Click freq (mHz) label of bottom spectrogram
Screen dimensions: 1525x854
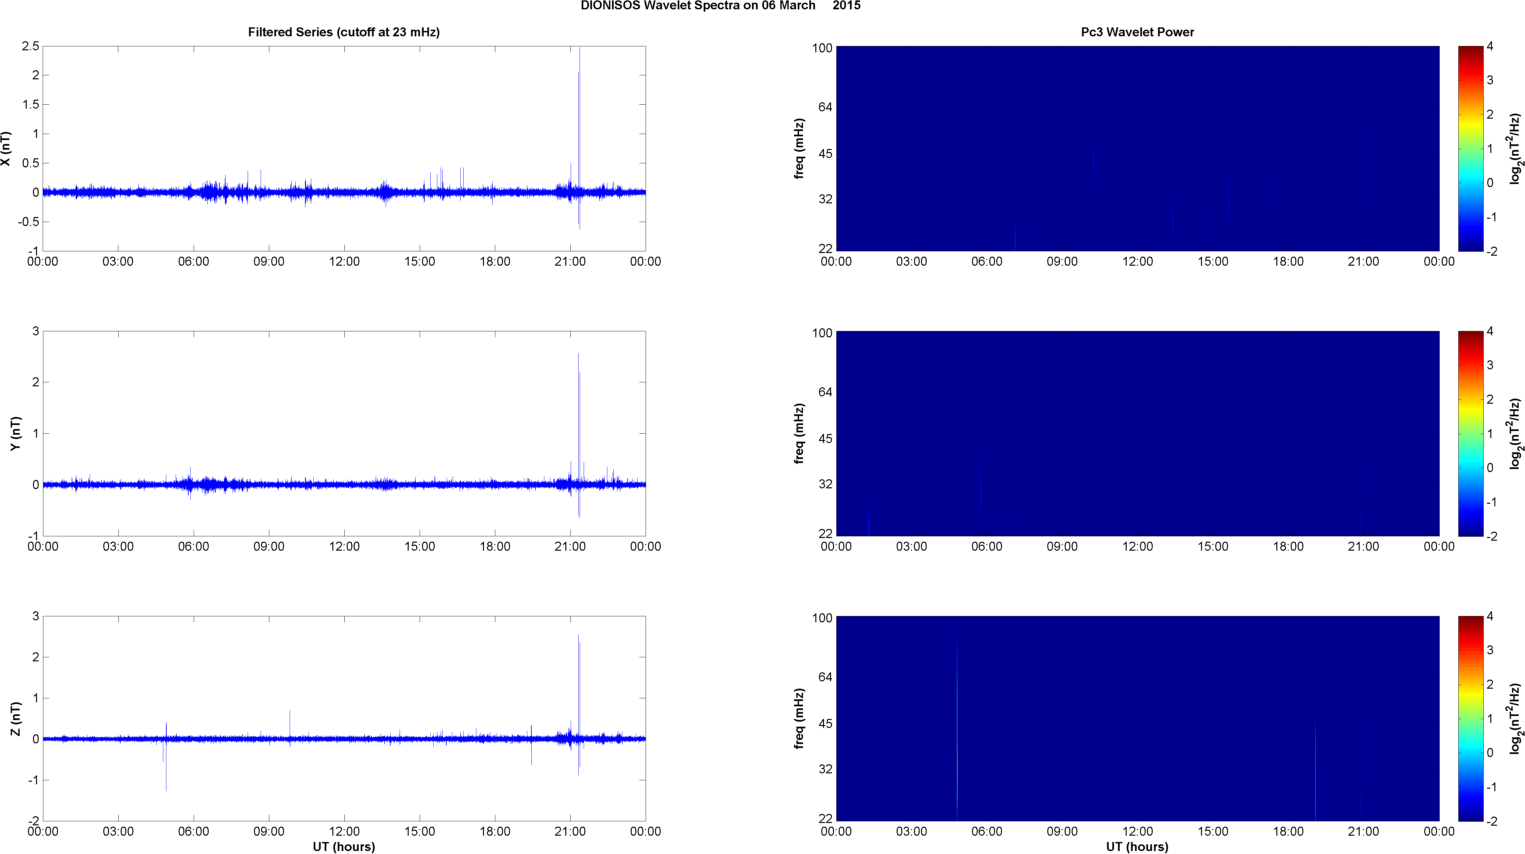tap(799, 719)
